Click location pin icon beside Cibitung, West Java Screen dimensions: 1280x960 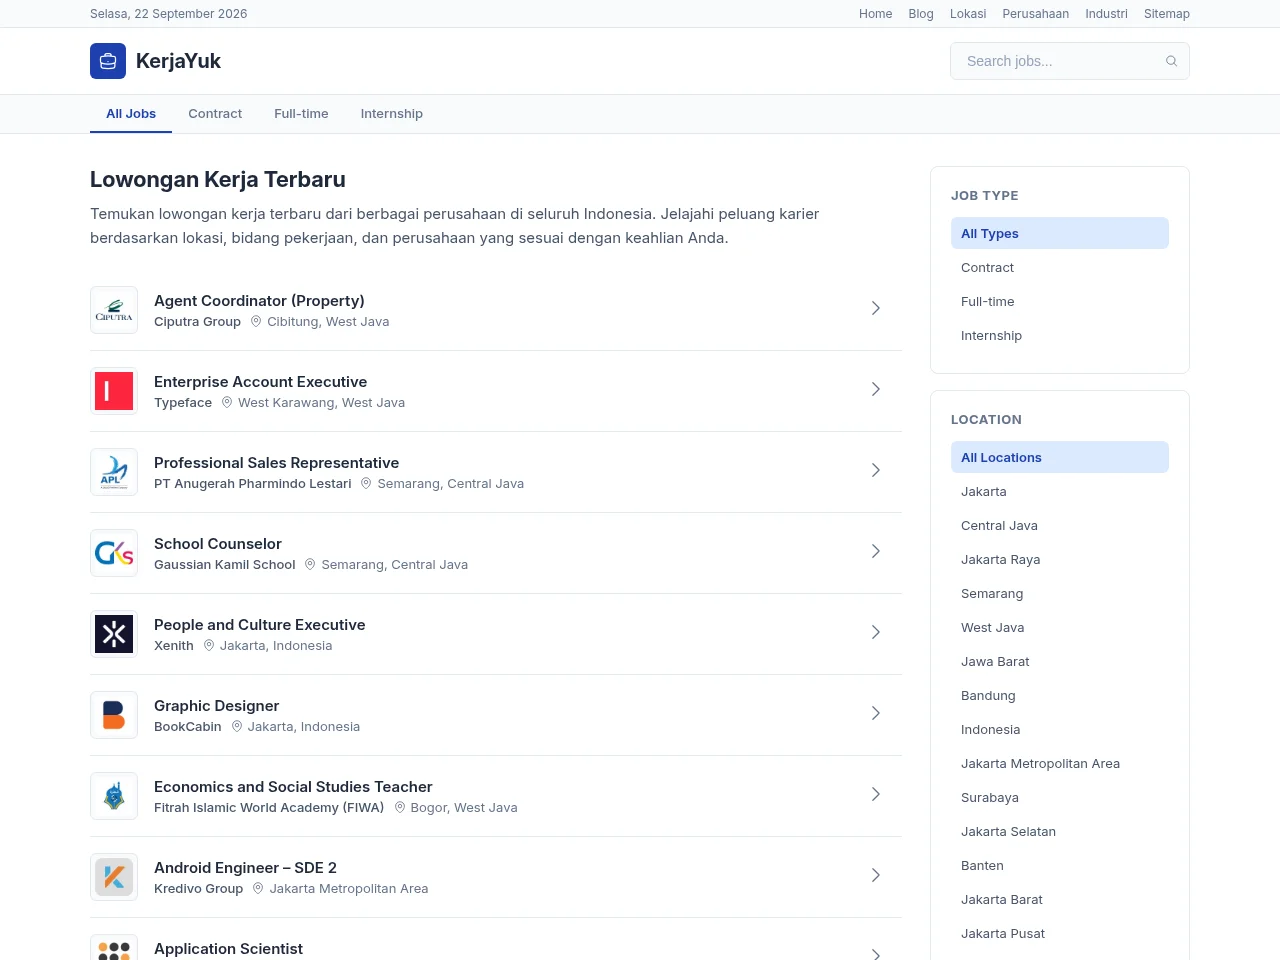pos(256,321)
